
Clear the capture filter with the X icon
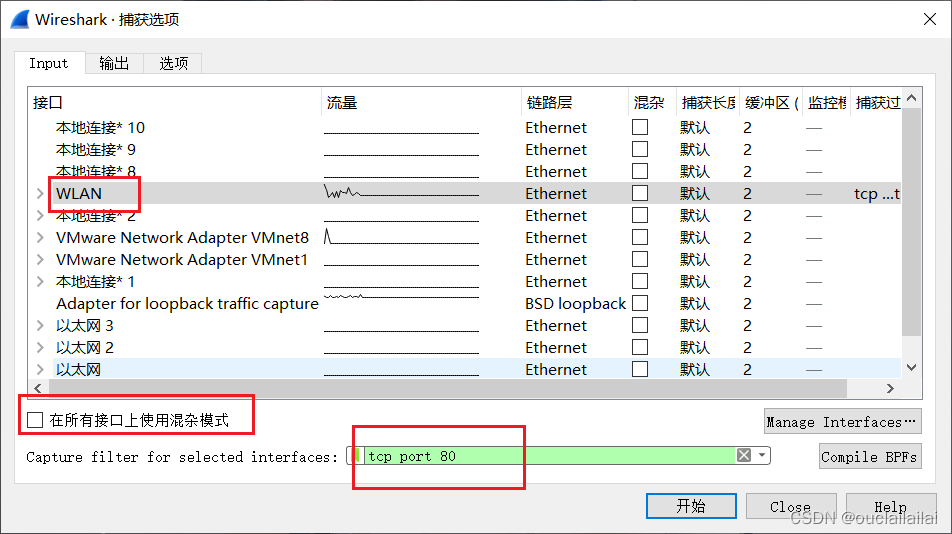(x=744, y=455)
